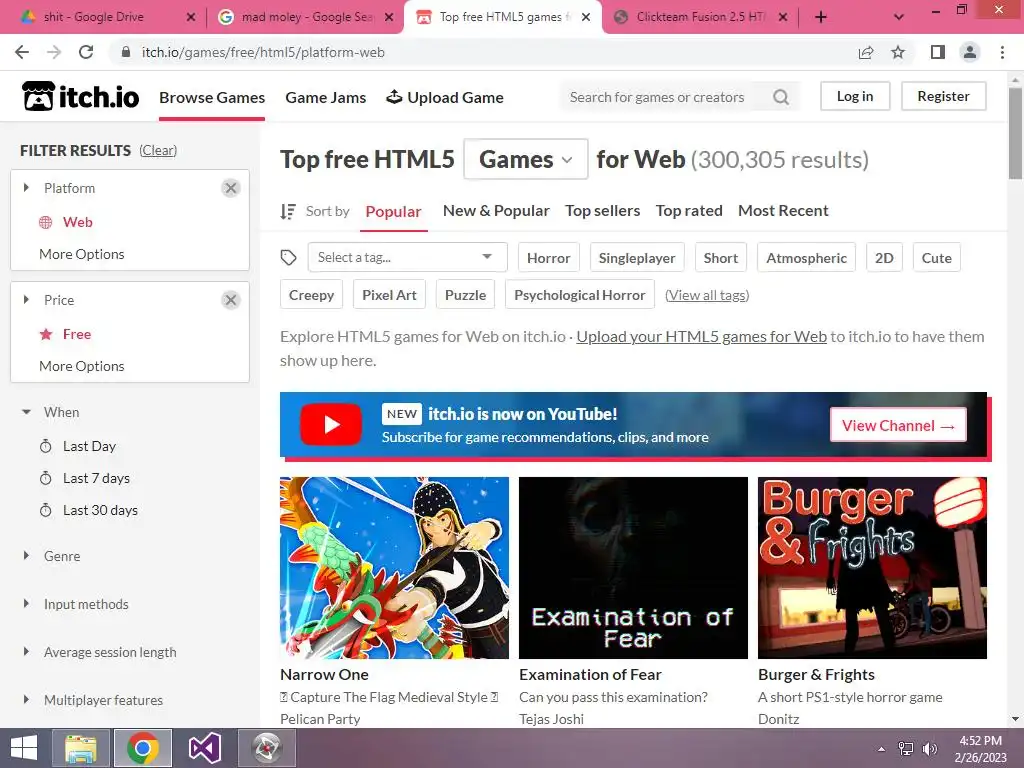This screenshot has height=768, width=1024.
Task: Click the page vertical scrollbar
Action: pyautogui.click(x=1015, y=133)
